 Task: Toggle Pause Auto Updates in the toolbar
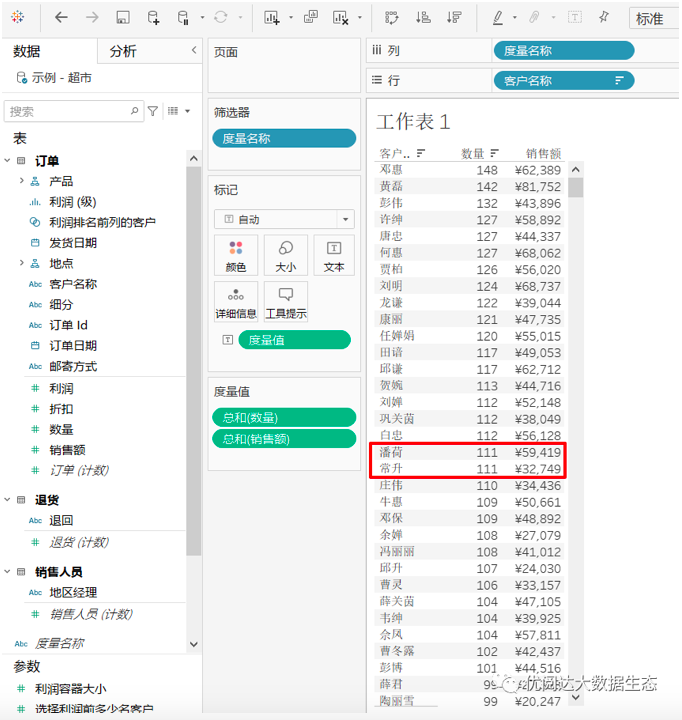point(183,18)
